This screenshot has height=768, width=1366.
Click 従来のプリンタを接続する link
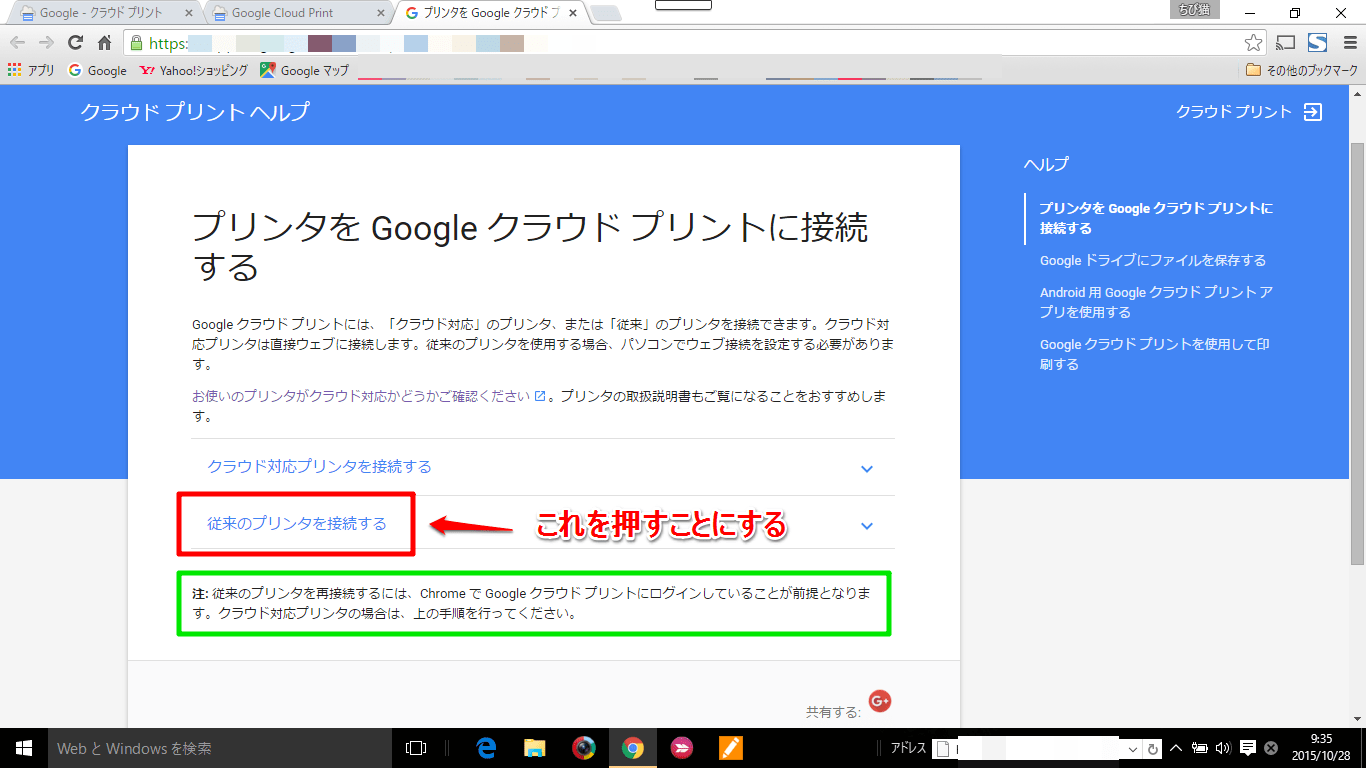click(296, 524)
